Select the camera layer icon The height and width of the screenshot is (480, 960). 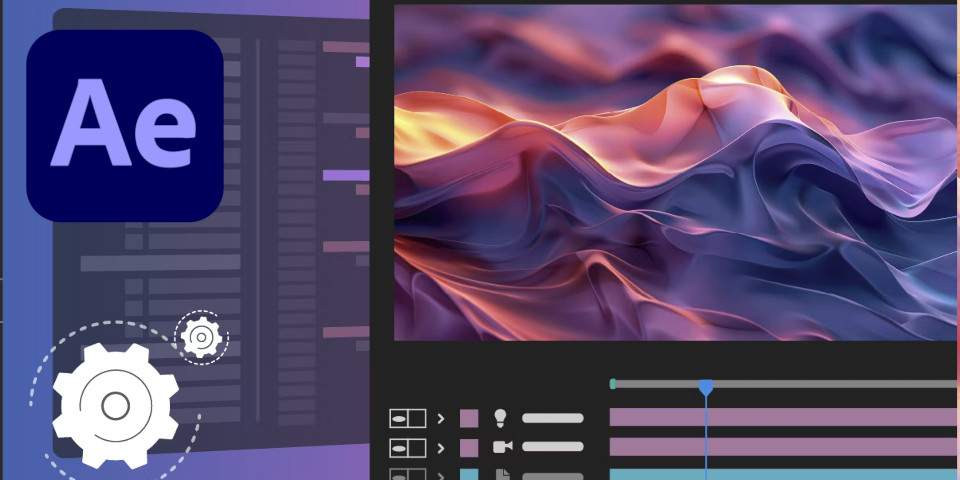point(501,447)
